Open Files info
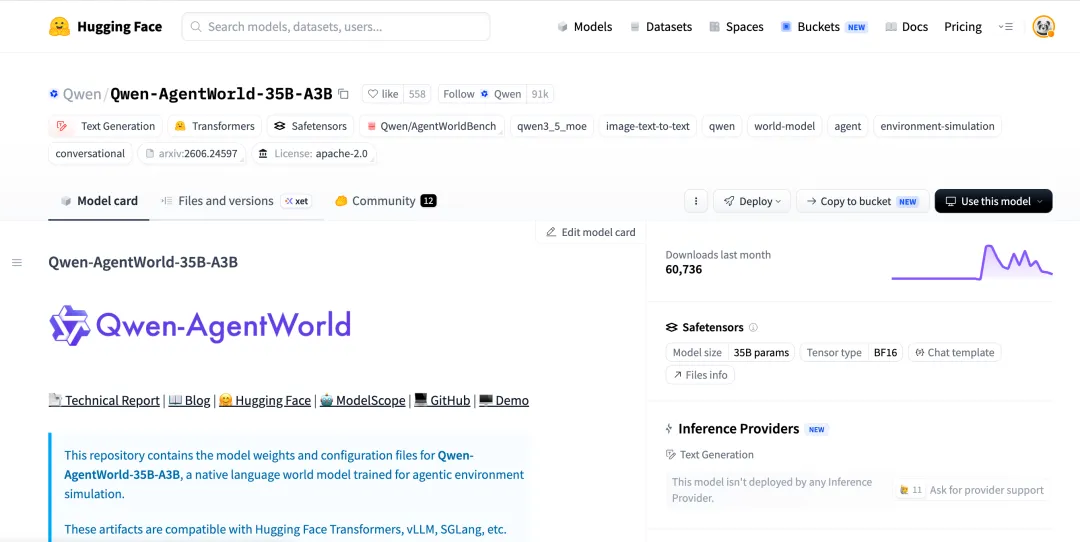The image size is (1080, 542). [700, 375]
